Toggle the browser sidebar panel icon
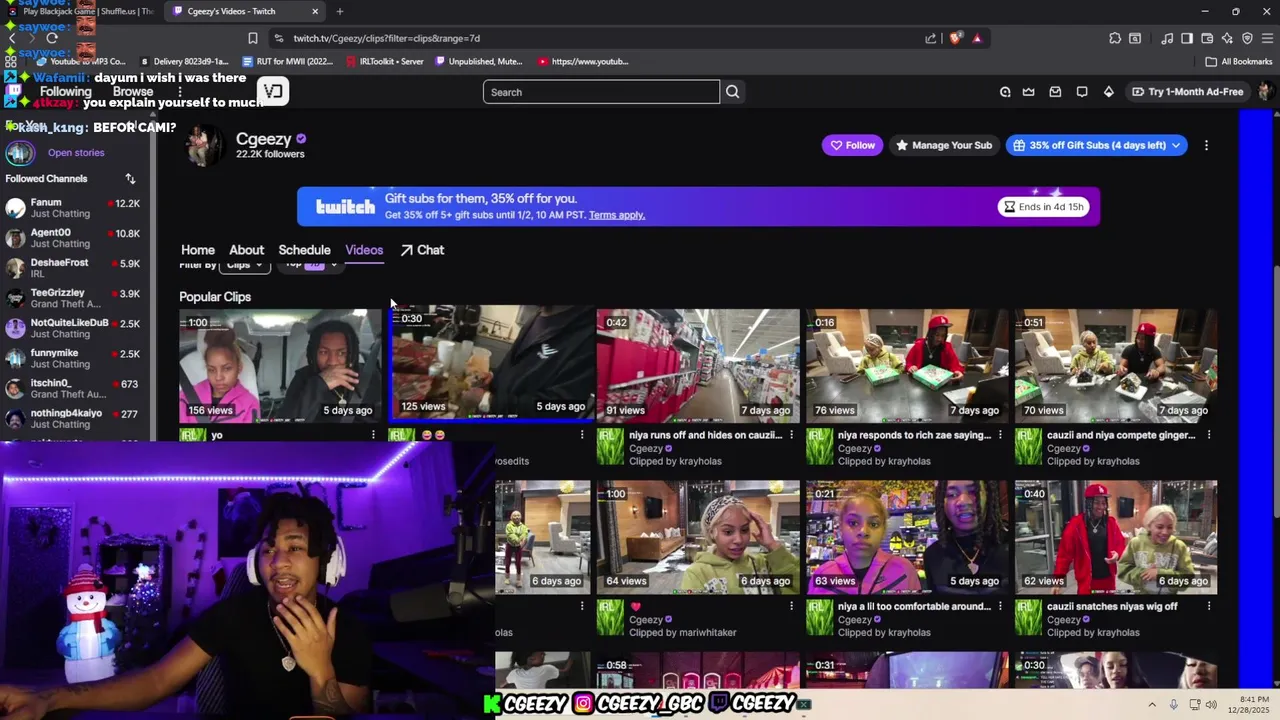The image size is (1280, 720). click(1187, 38)
